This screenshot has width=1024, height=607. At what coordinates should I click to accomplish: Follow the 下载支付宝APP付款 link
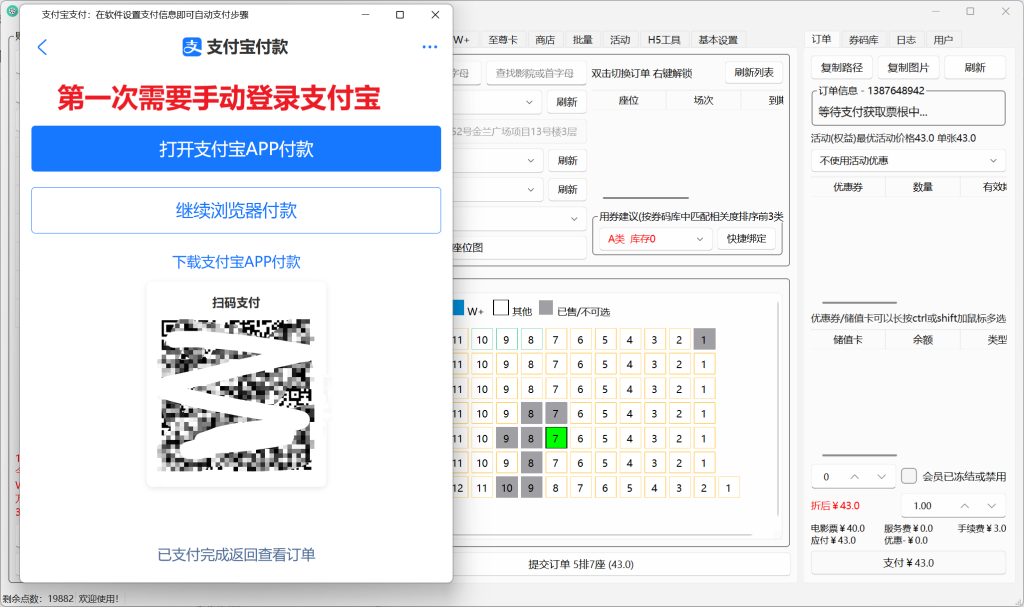(x=236, y=262)
